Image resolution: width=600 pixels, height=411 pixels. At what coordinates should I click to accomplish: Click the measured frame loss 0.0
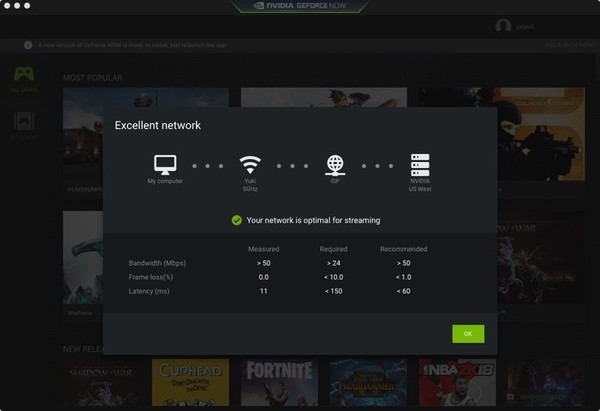coord(263,277)
